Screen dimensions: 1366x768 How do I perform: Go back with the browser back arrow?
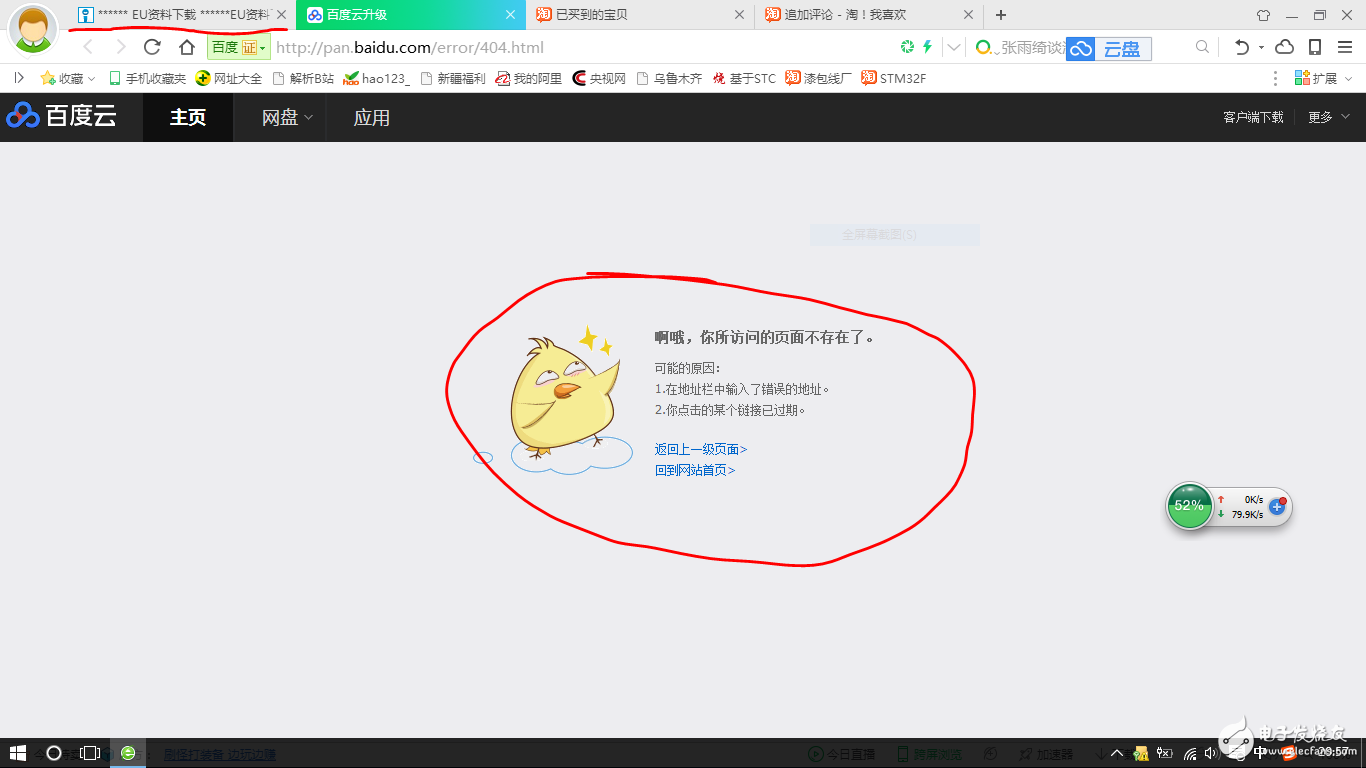click(88, 47)
